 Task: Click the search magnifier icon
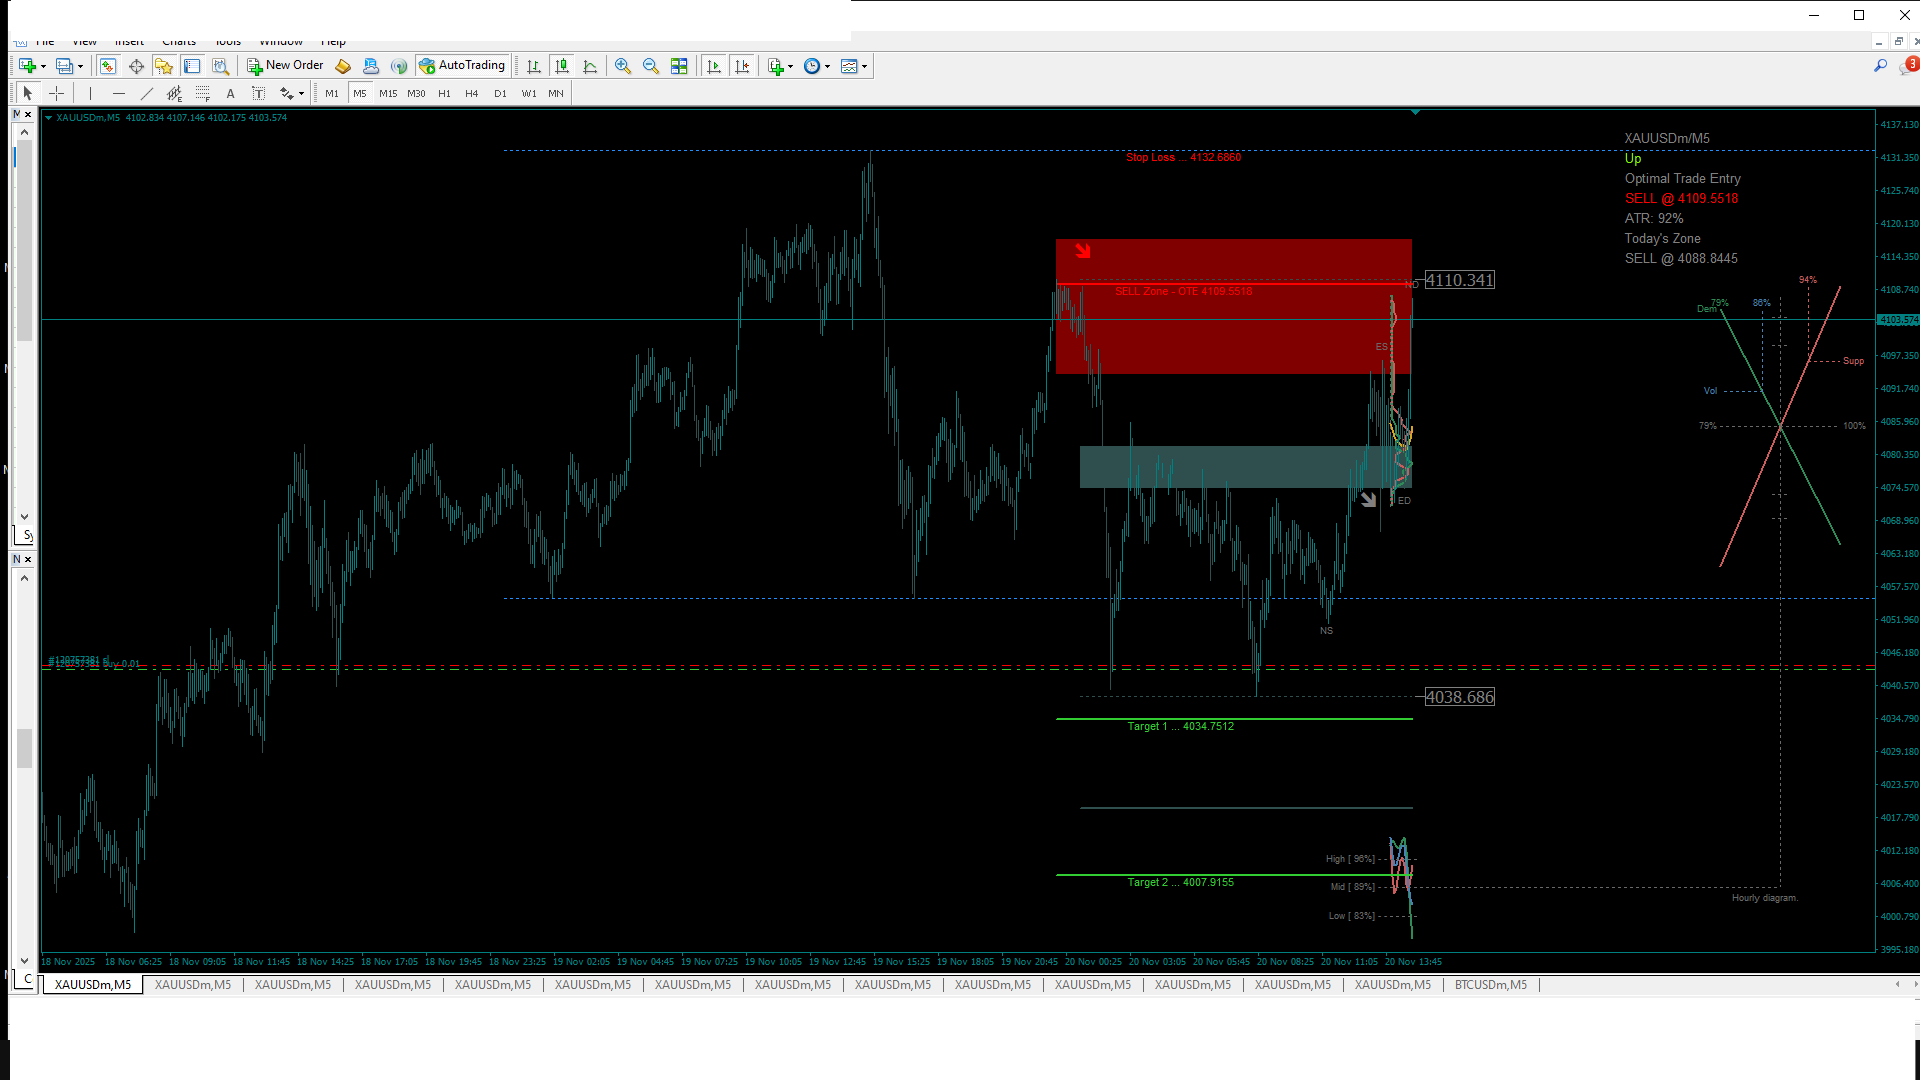click(x=1880, y=66)
